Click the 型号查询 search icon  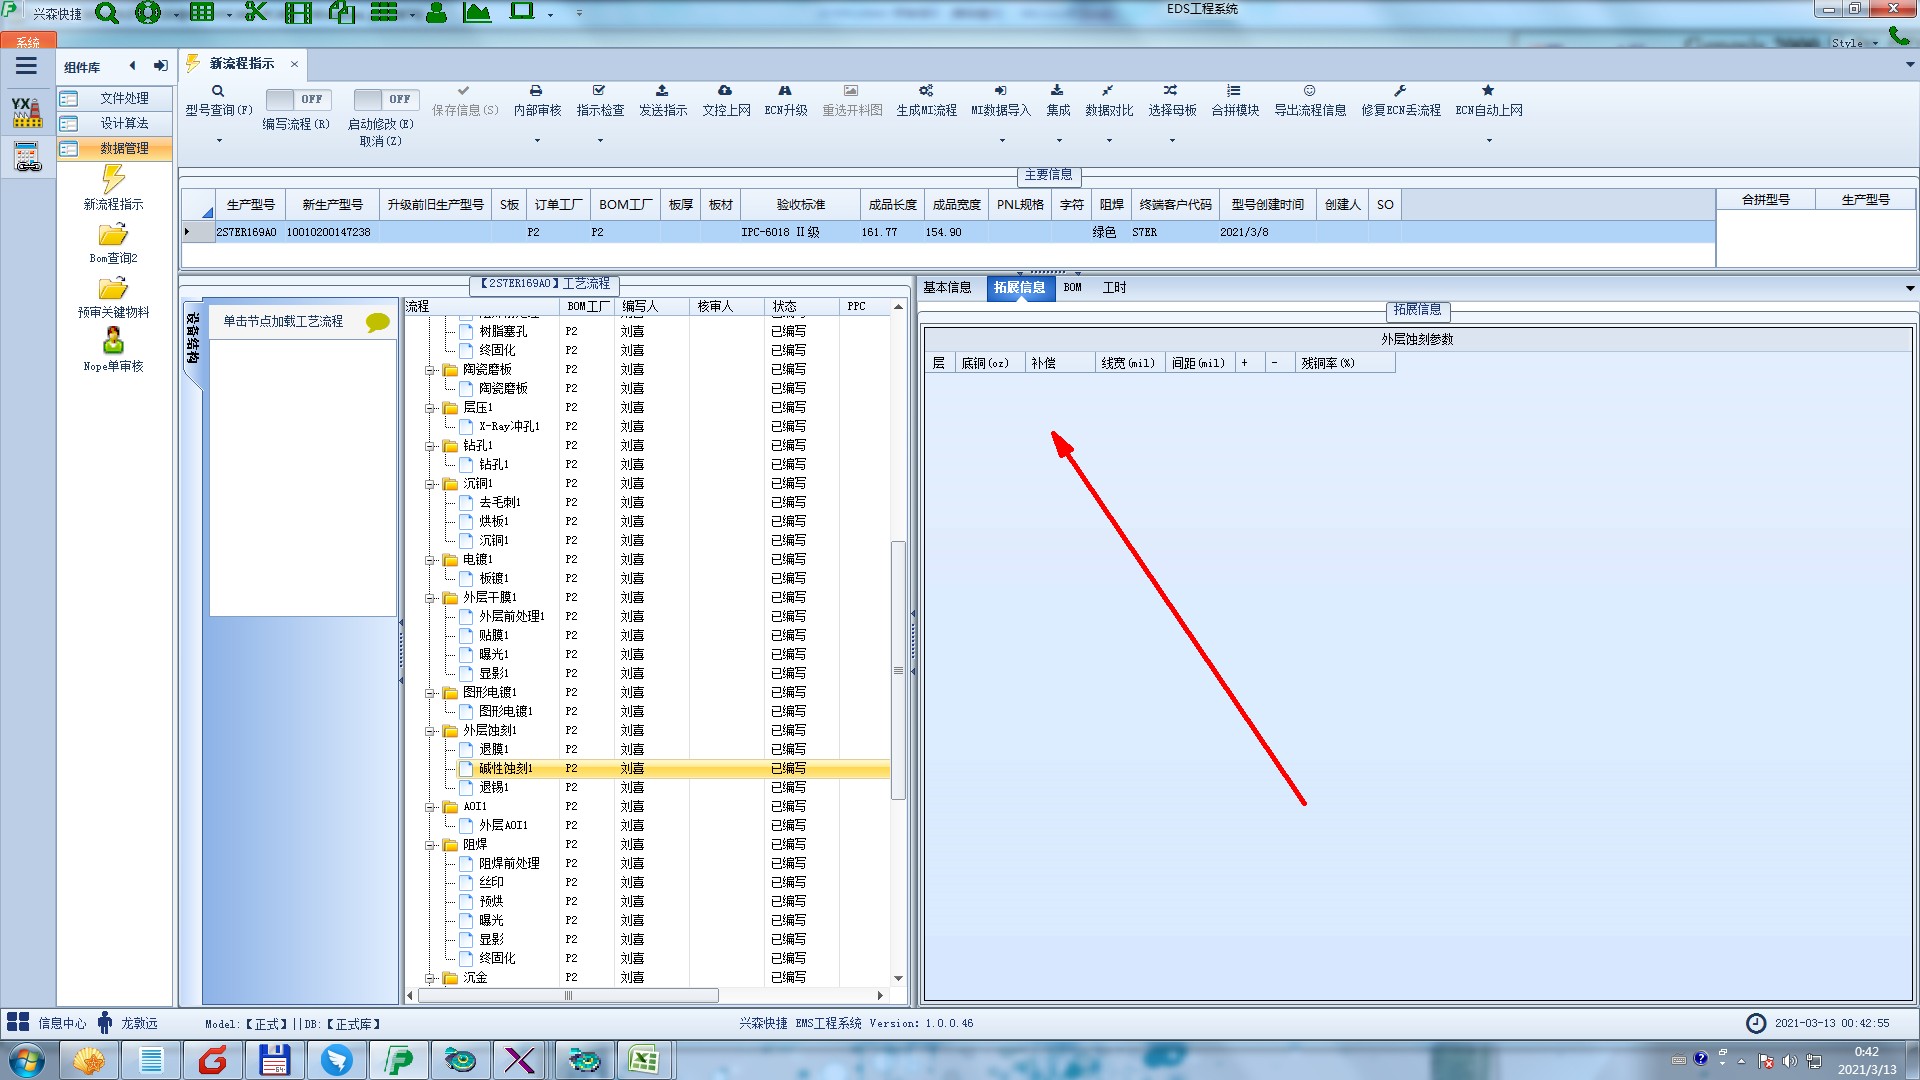218,91
